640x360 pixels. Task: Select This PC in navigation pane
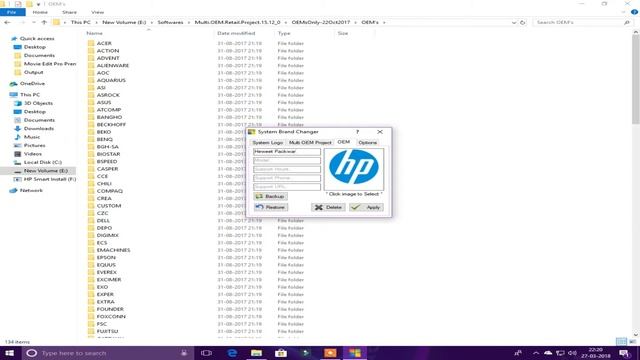tap(30, 95)
